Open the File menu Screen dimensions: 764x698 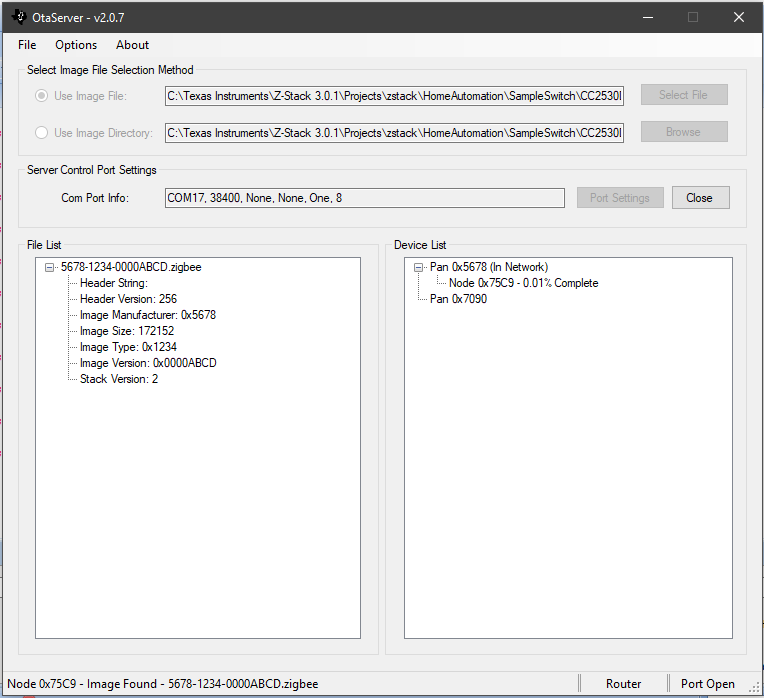pos(27,45)
